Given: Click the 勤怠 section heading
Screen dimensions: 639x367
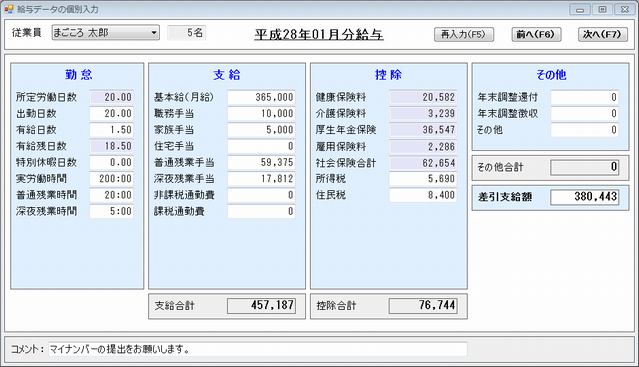Looking at the screenshot, I should pos(79,75).
